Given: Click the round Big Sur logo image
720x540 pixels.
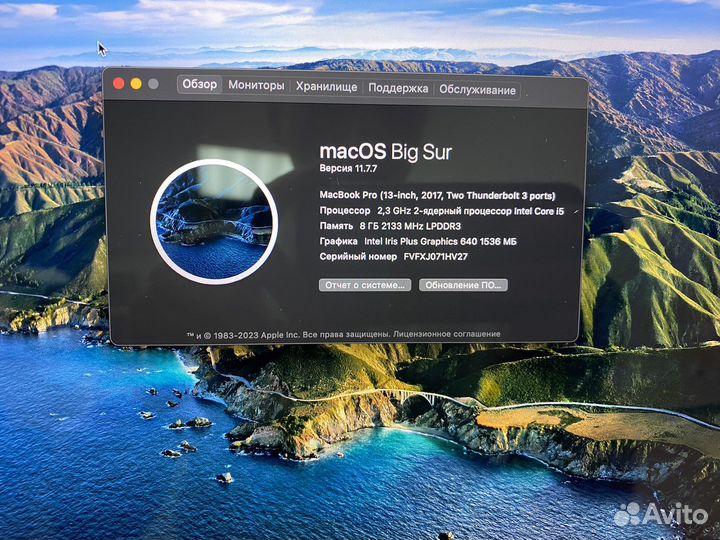Looking at the screenshot, I should click(x=214, y=221).
